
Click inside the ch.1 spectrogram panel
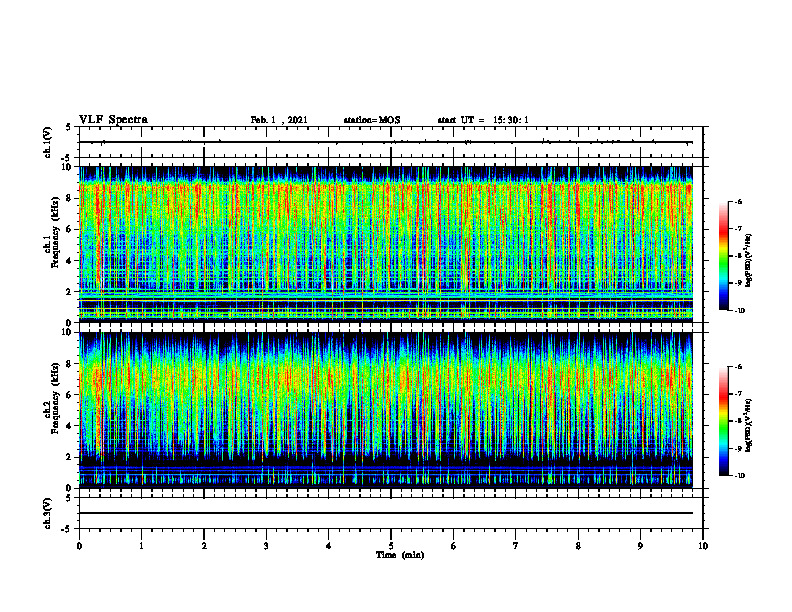(x=386, y=244)
